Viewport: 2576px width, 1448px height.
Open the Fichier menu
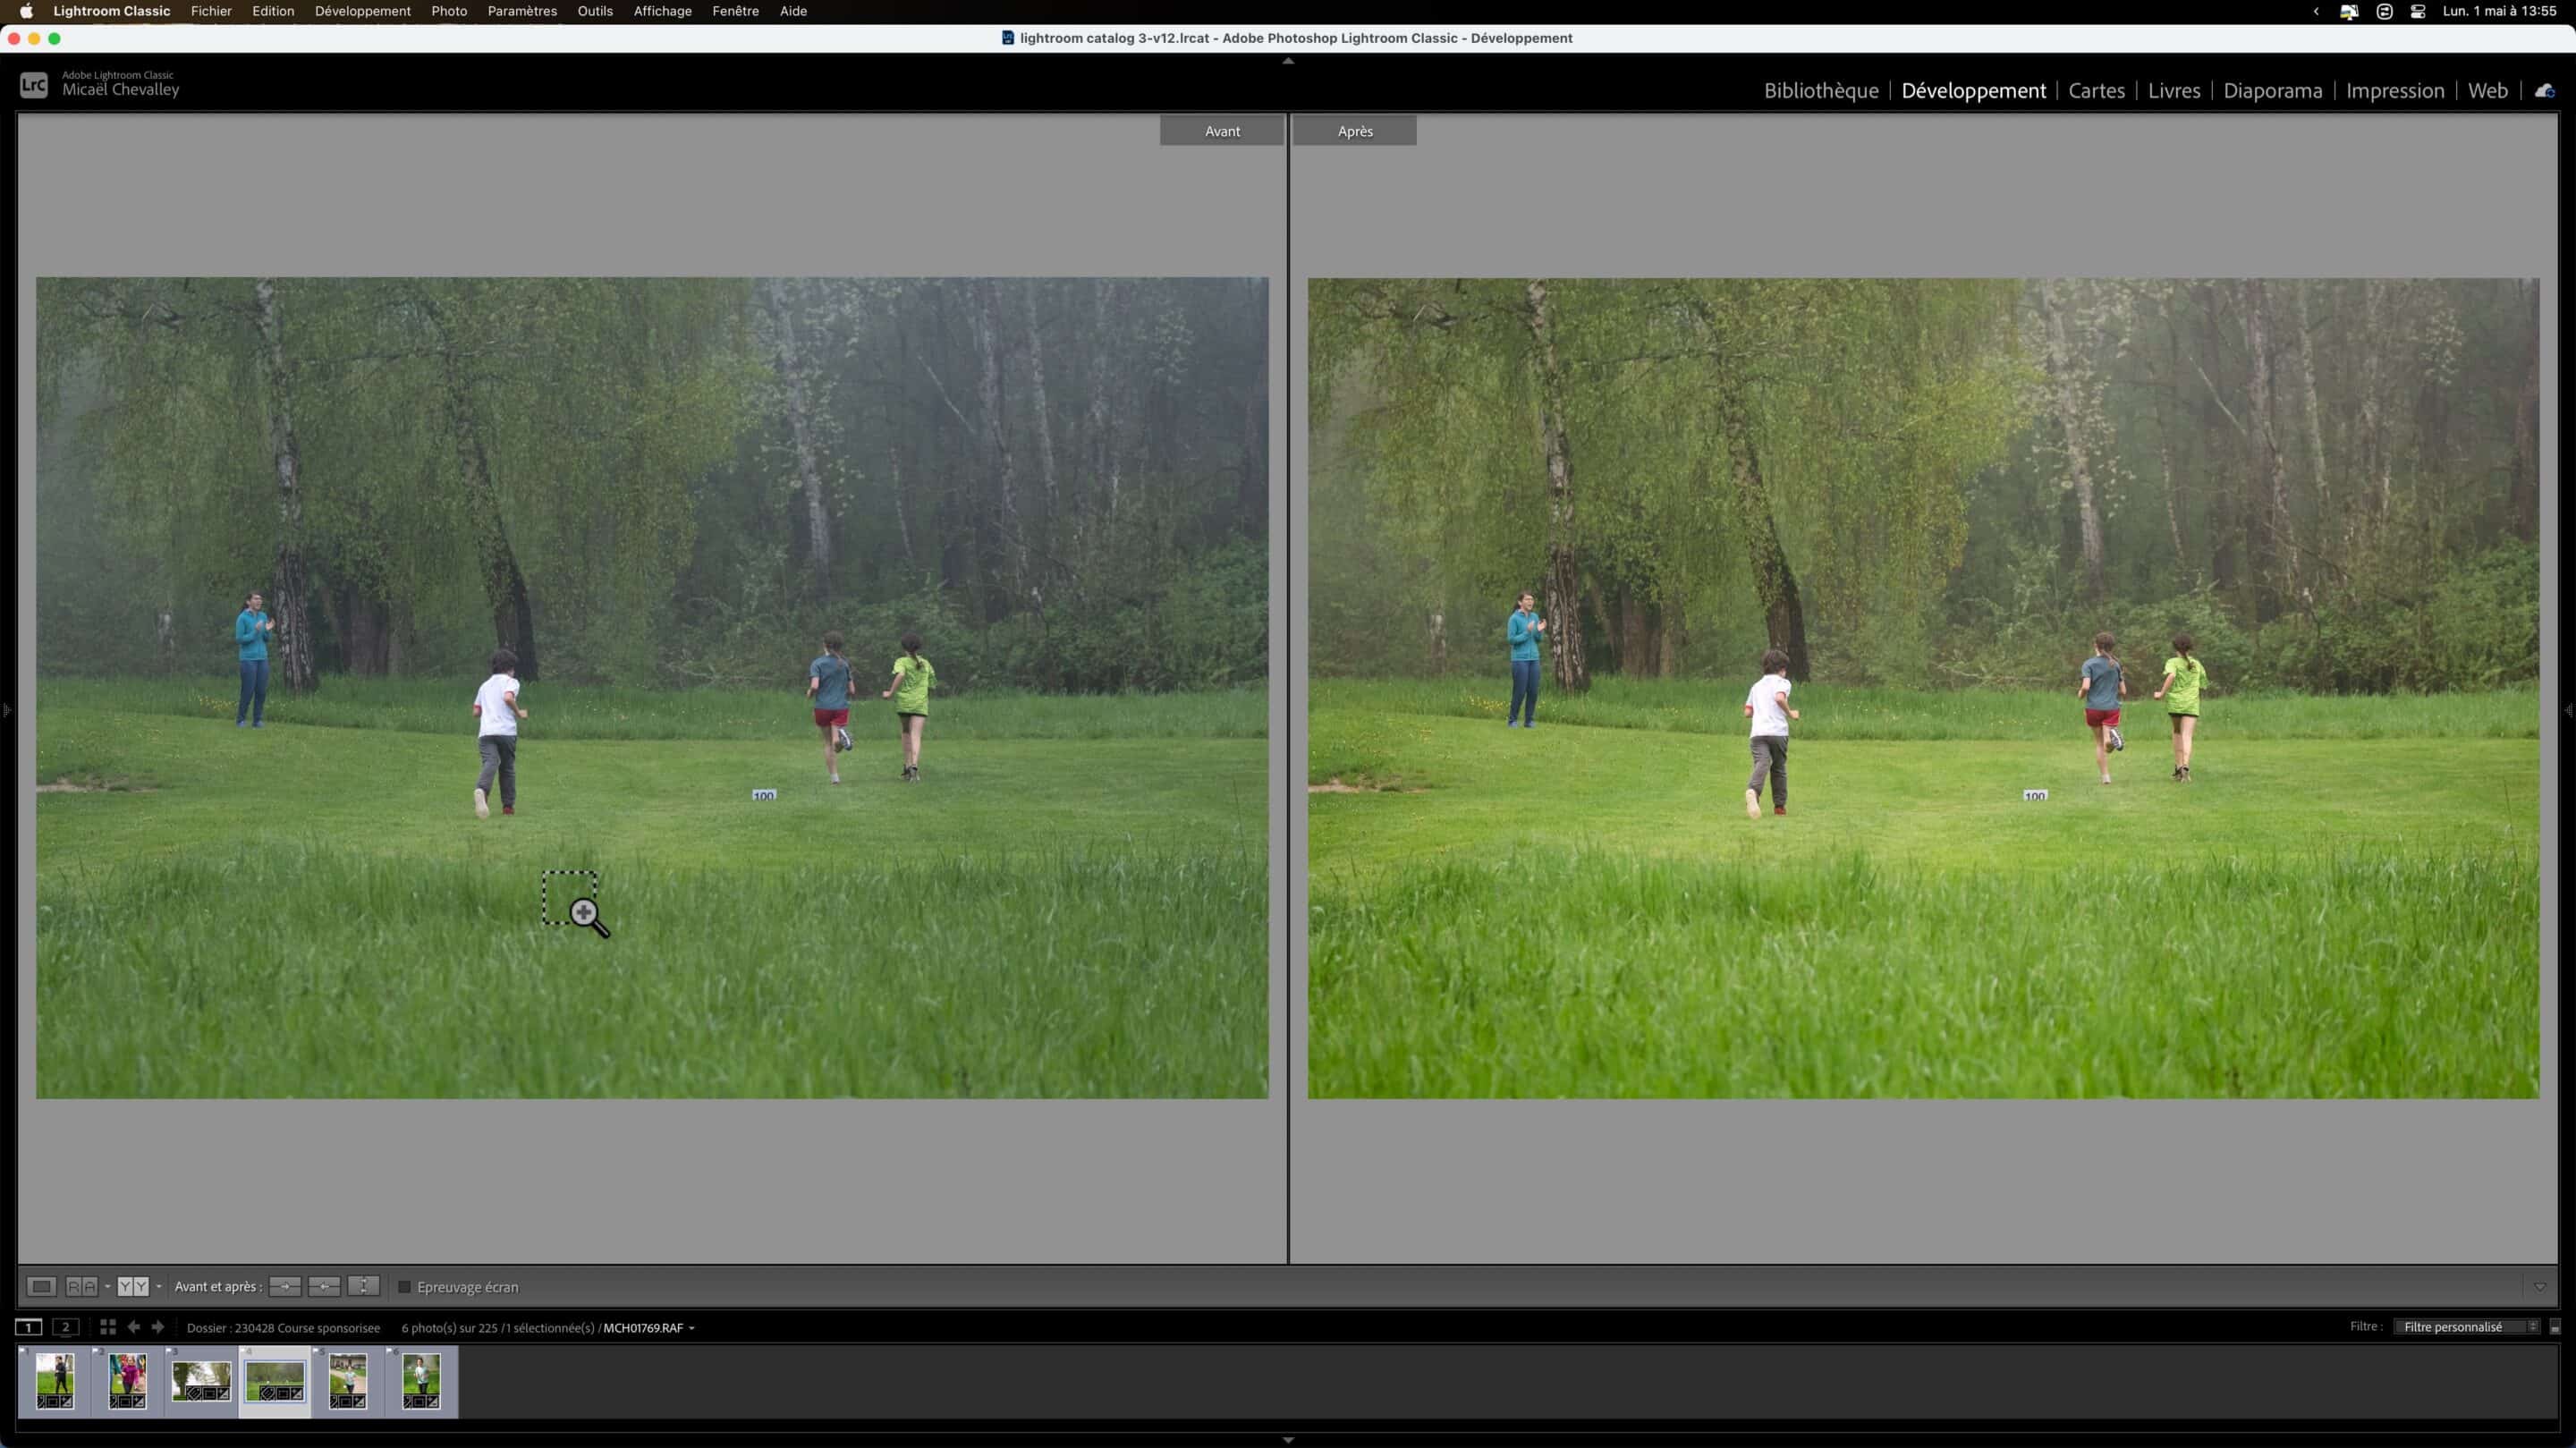click(x=211, y=11)
